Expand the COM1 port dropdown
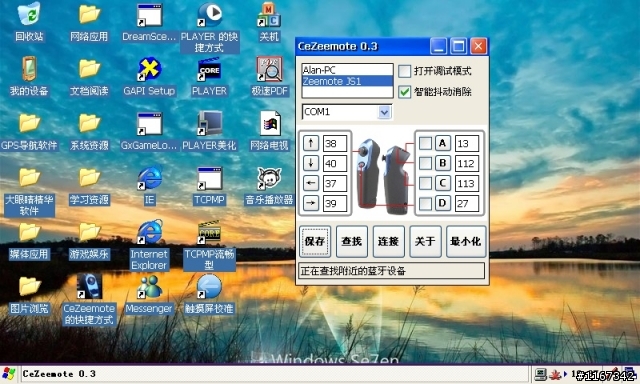 [384, 112]
